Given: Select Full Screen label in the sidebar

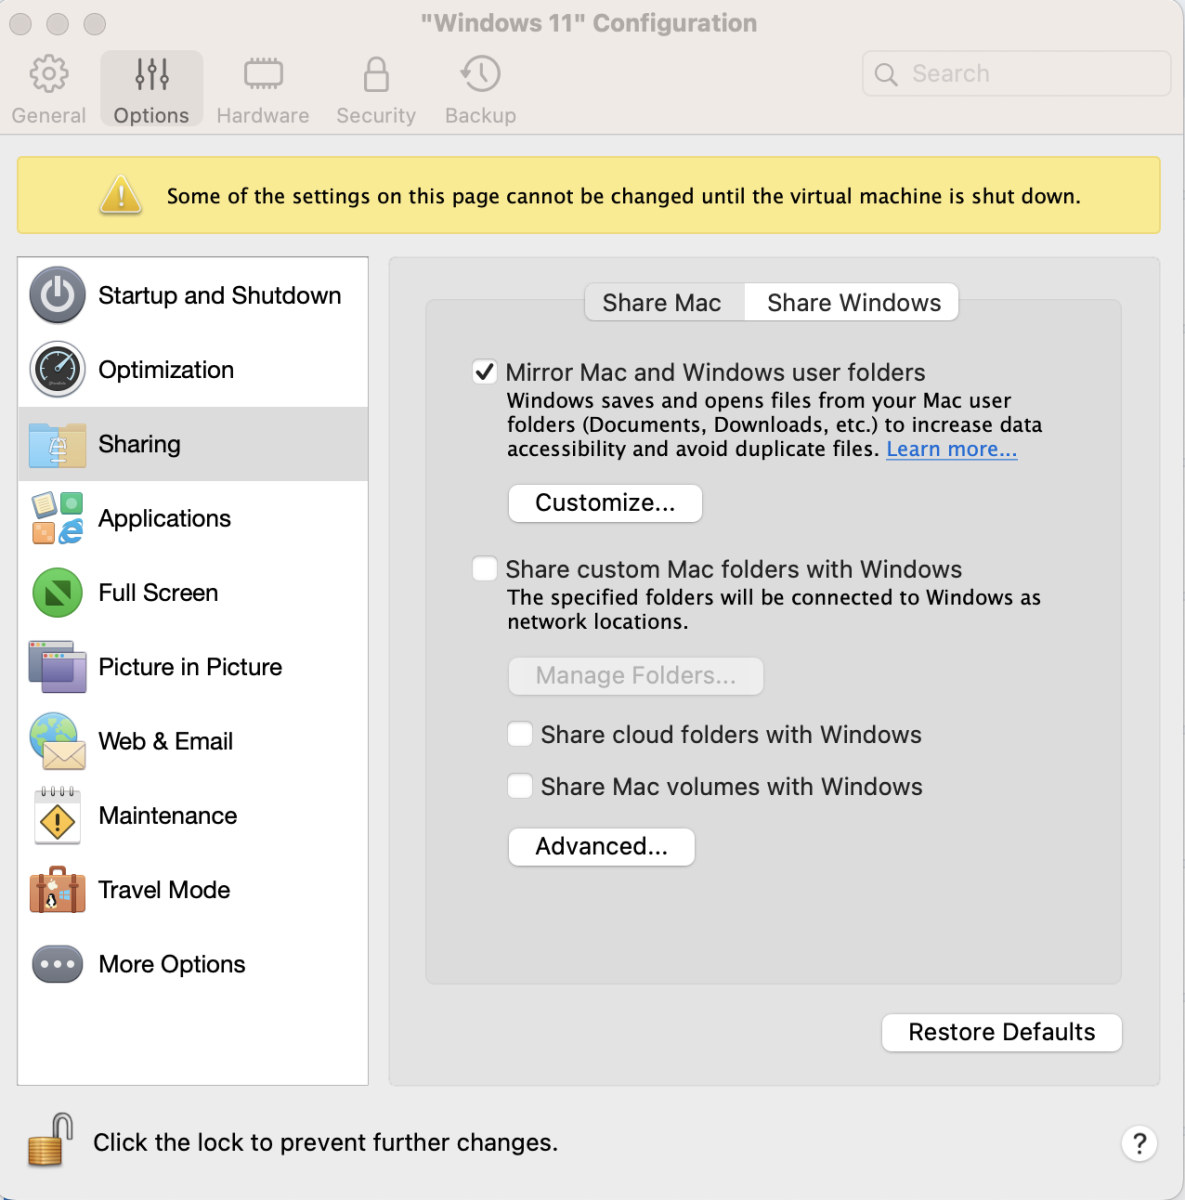Looking at the screenshot, I should click(x=158, y=592).
